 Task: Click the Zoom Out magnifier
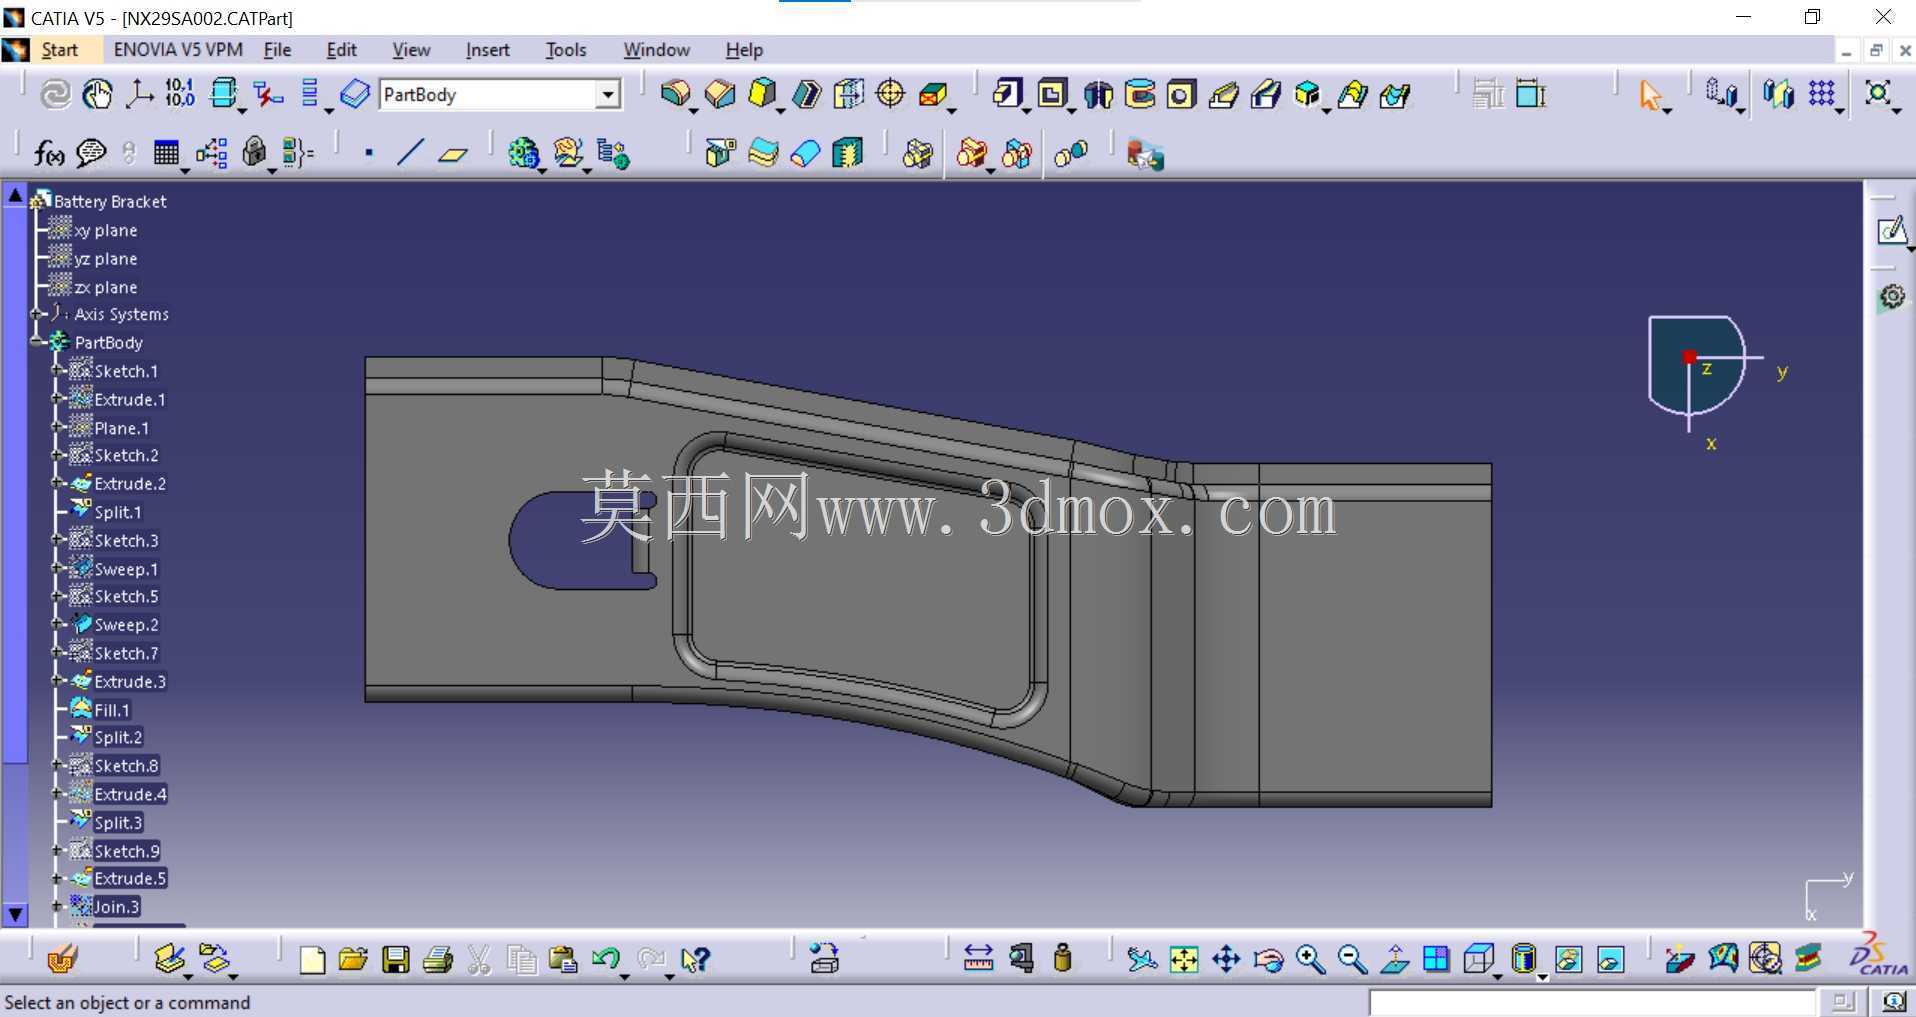pos(1352,960)
